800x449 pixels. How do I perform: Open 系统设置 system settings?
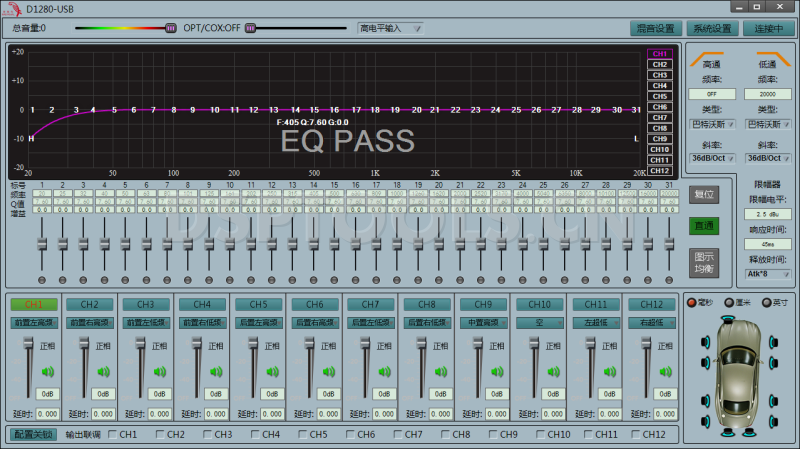(x=712, y=28)
